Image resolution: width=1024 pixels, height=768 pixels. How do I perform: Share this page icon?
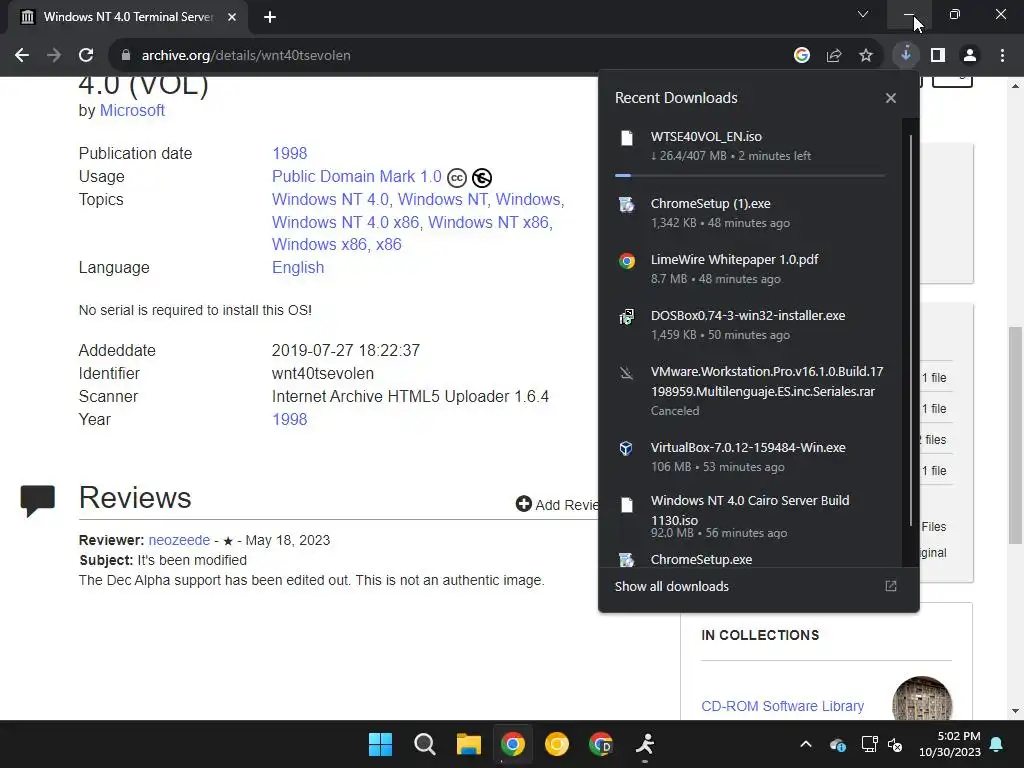click(x=833, y=56)
